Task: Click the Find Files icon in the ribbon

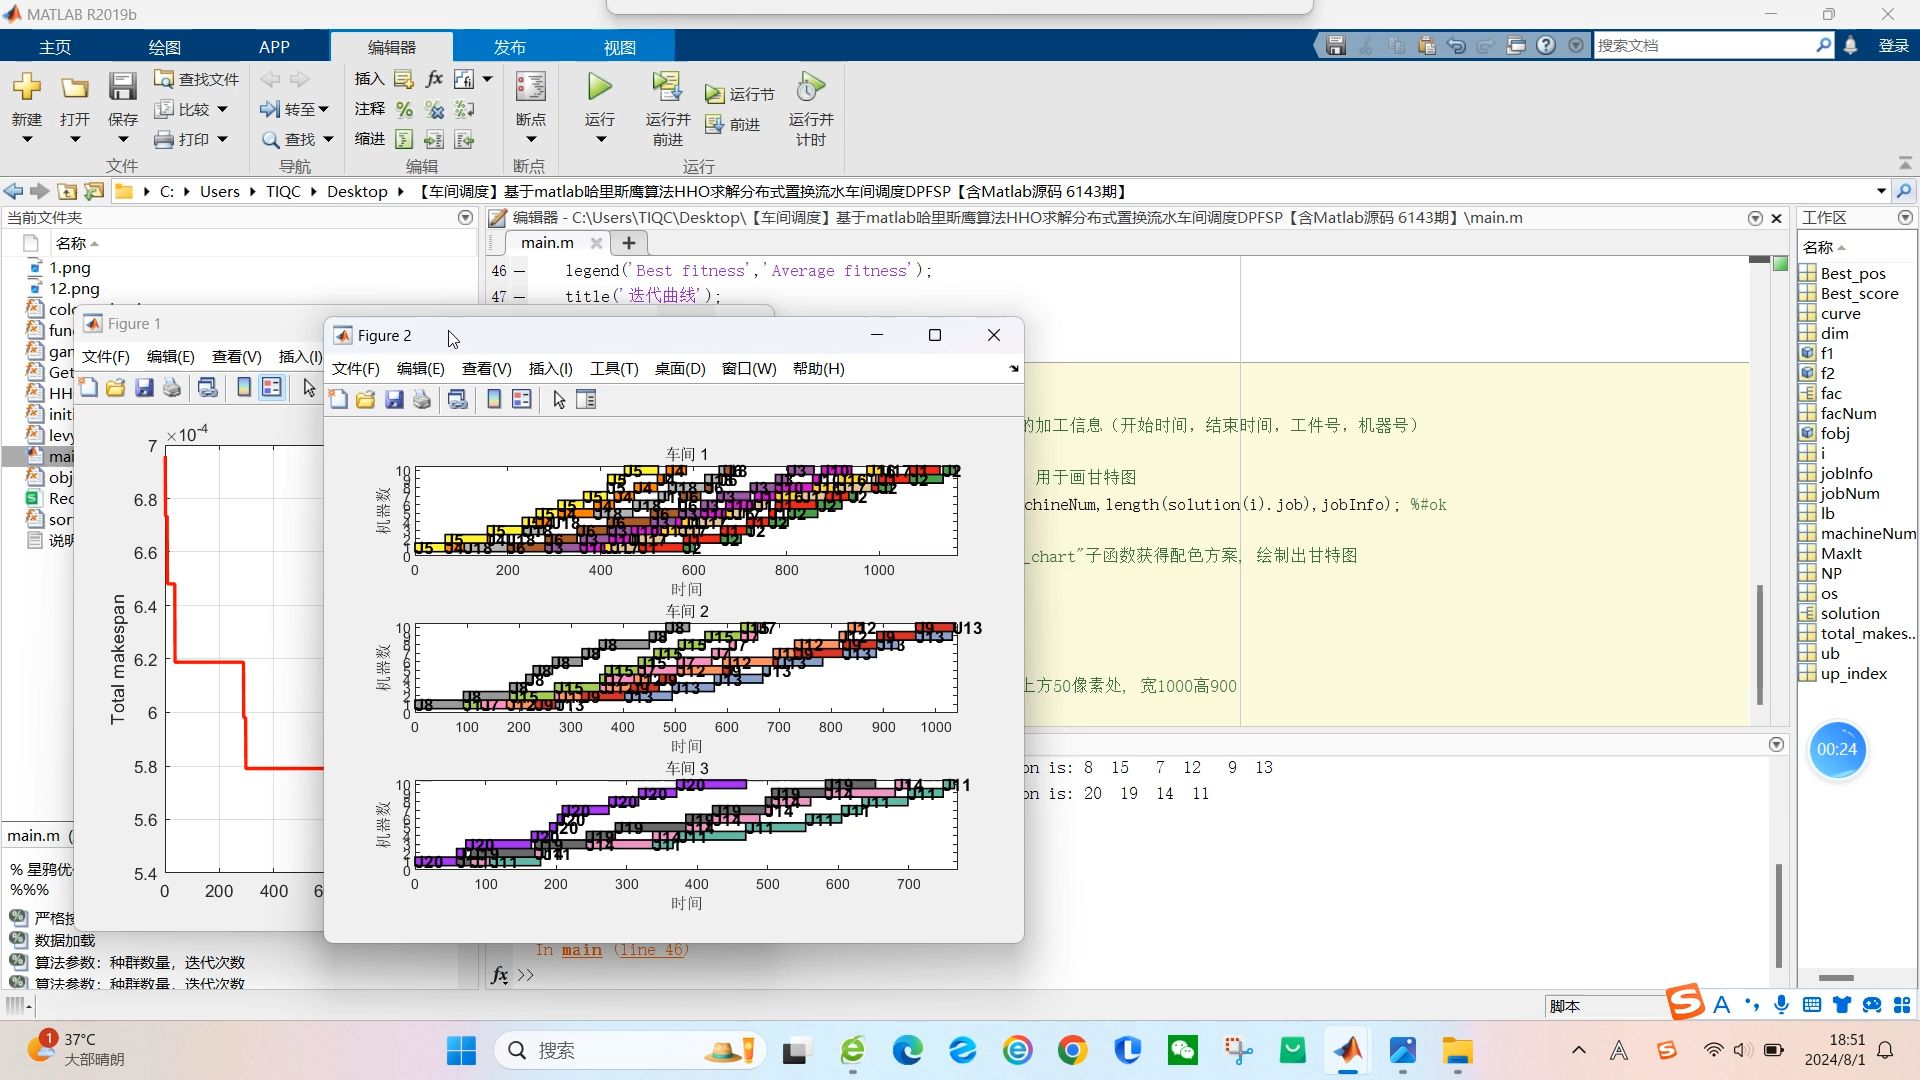Action: click(164, 78)
